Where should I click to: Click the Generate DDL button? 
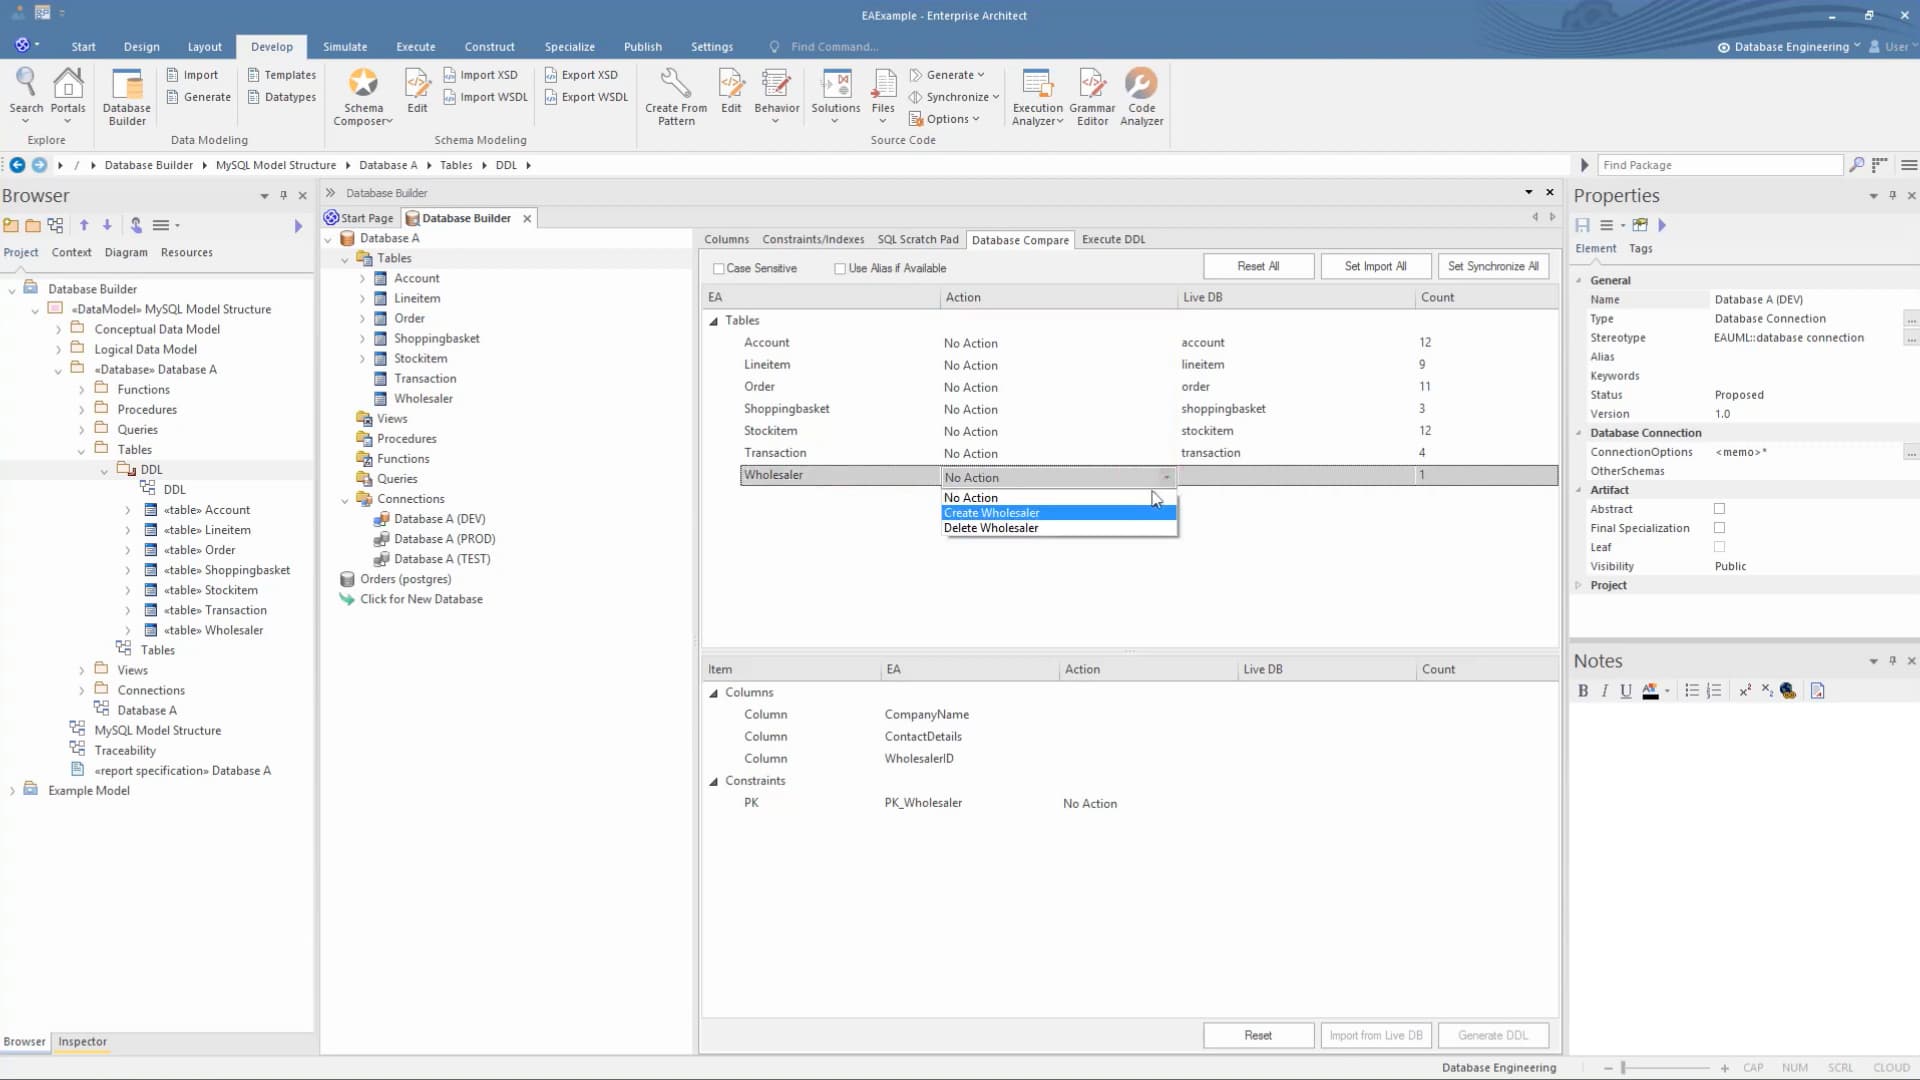[1493, 1035]
